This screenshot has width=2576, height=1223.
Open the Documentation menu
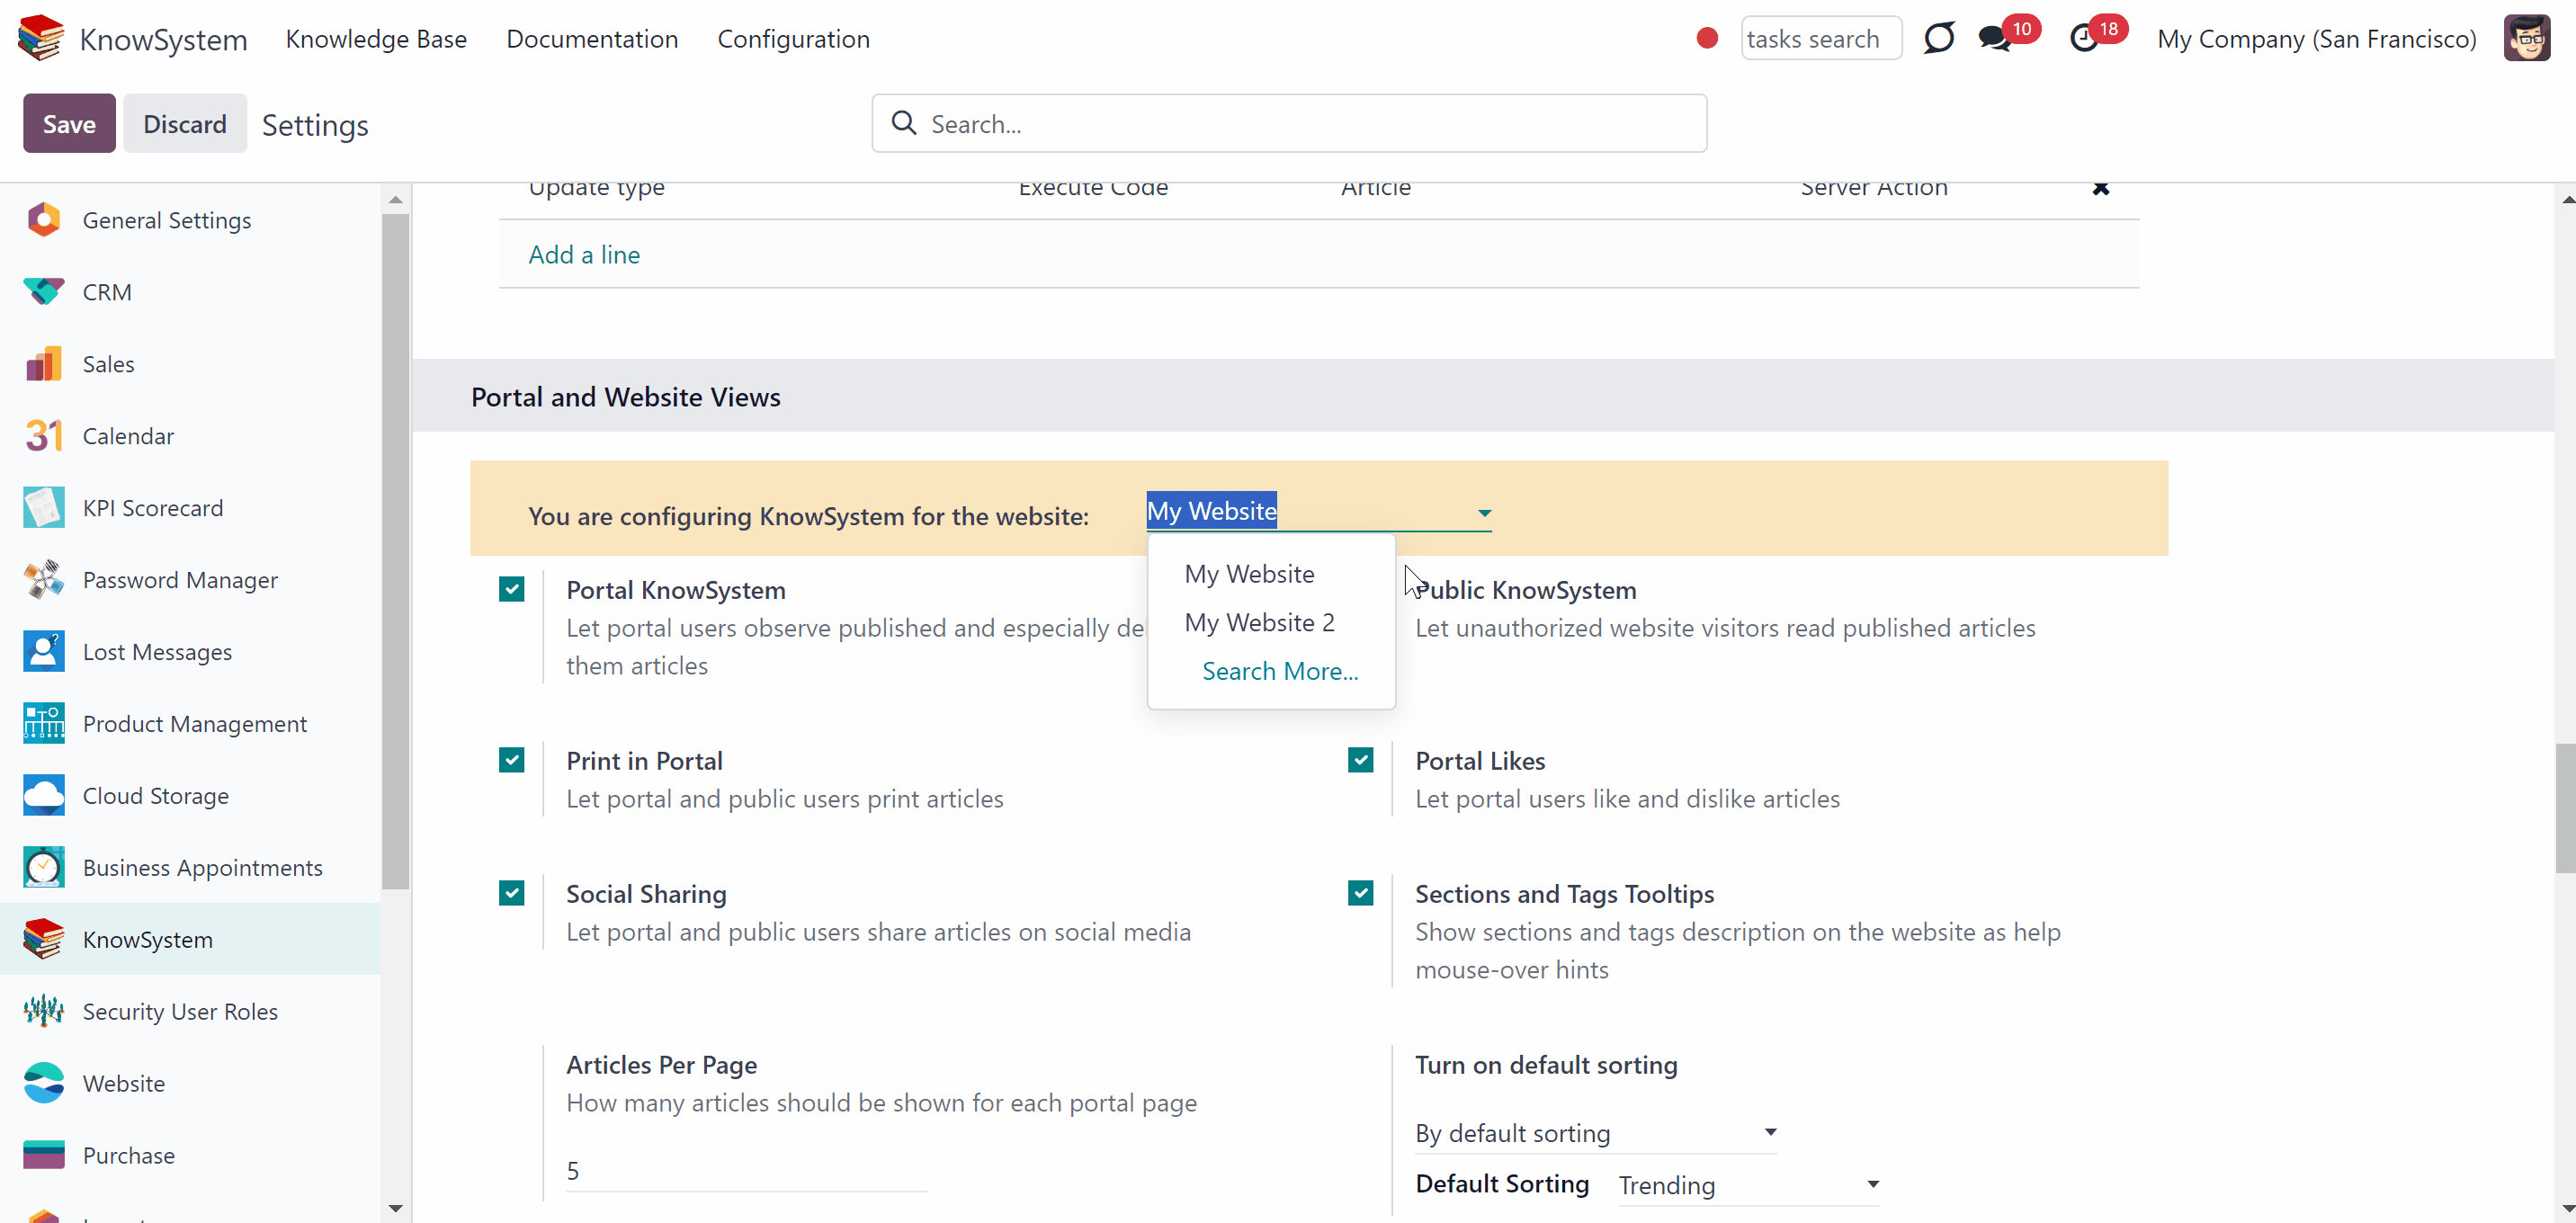592,39
